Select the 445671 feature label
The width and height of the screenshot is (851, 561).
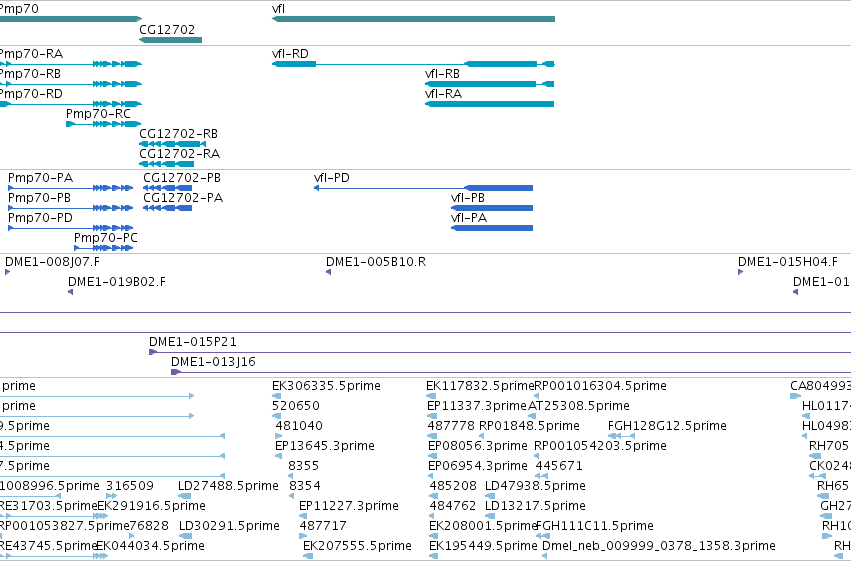coord(559,466)
